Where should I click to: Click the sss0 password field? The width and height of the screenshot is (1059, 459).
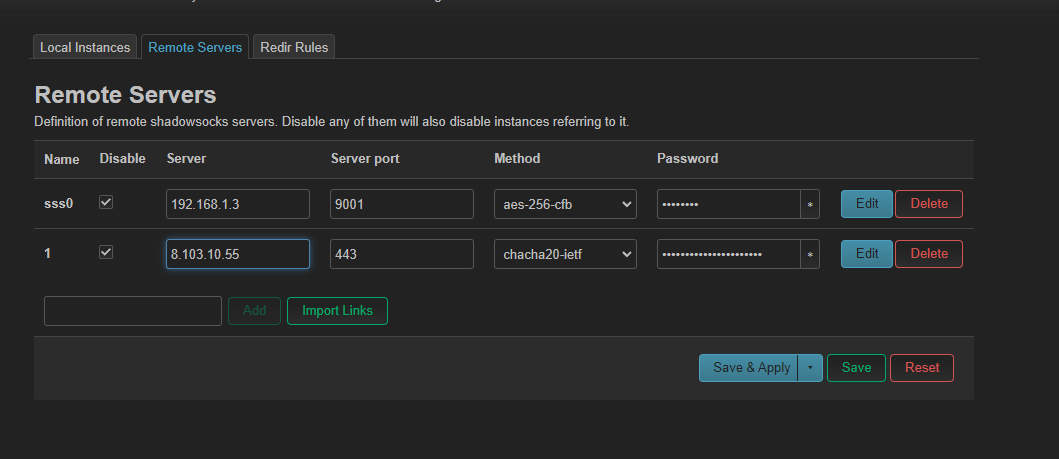(x=729, y=204)
